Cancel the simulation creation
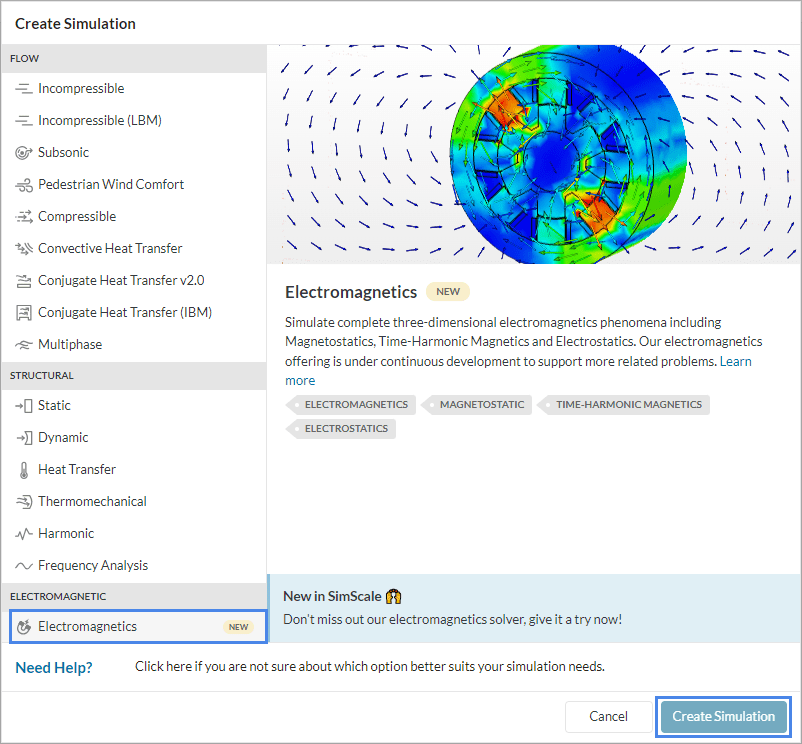The width and height of the screenshot is (802, 744). pyautogui.click(x=608, y=716)
